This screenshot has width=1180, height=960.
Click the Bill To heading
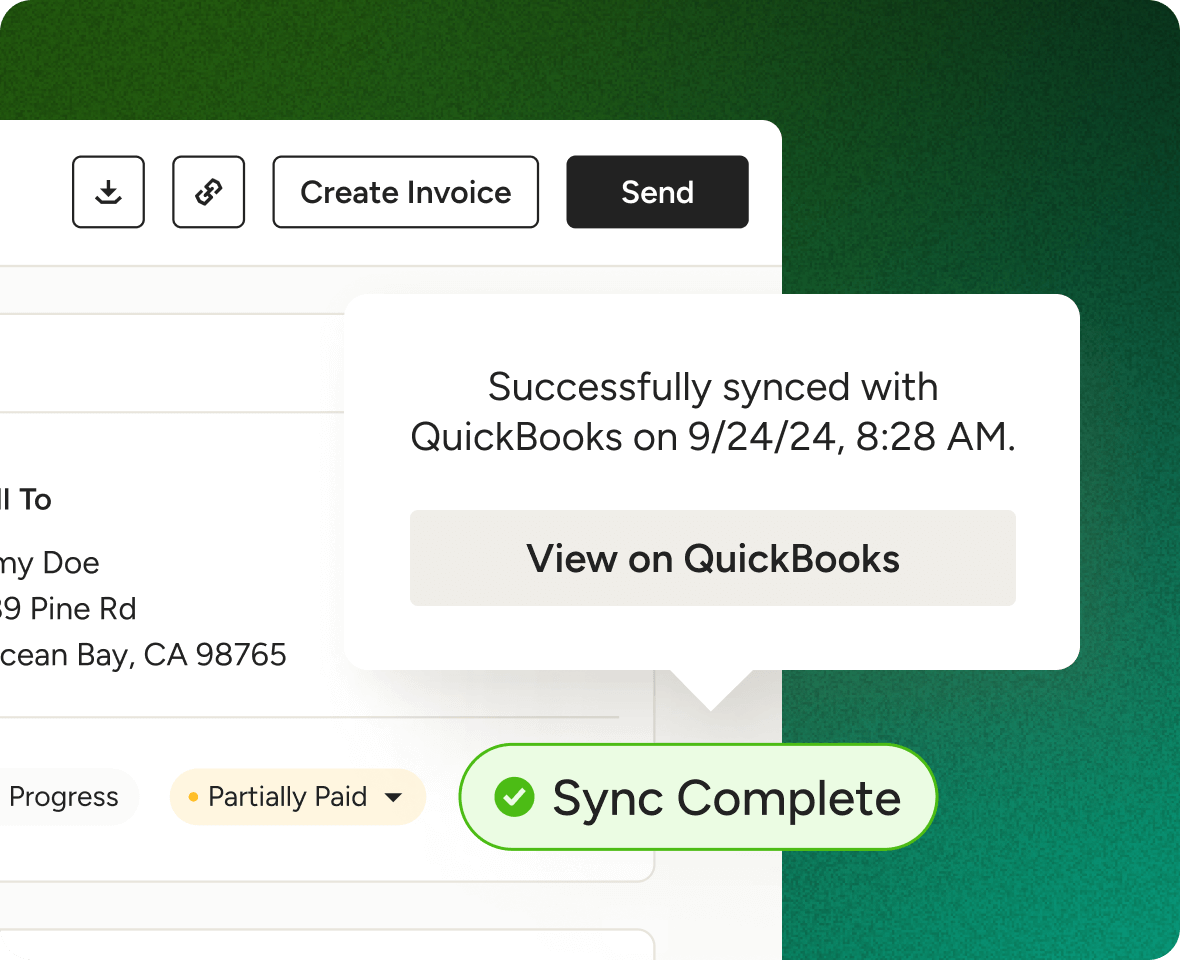[x=26, y=499]
